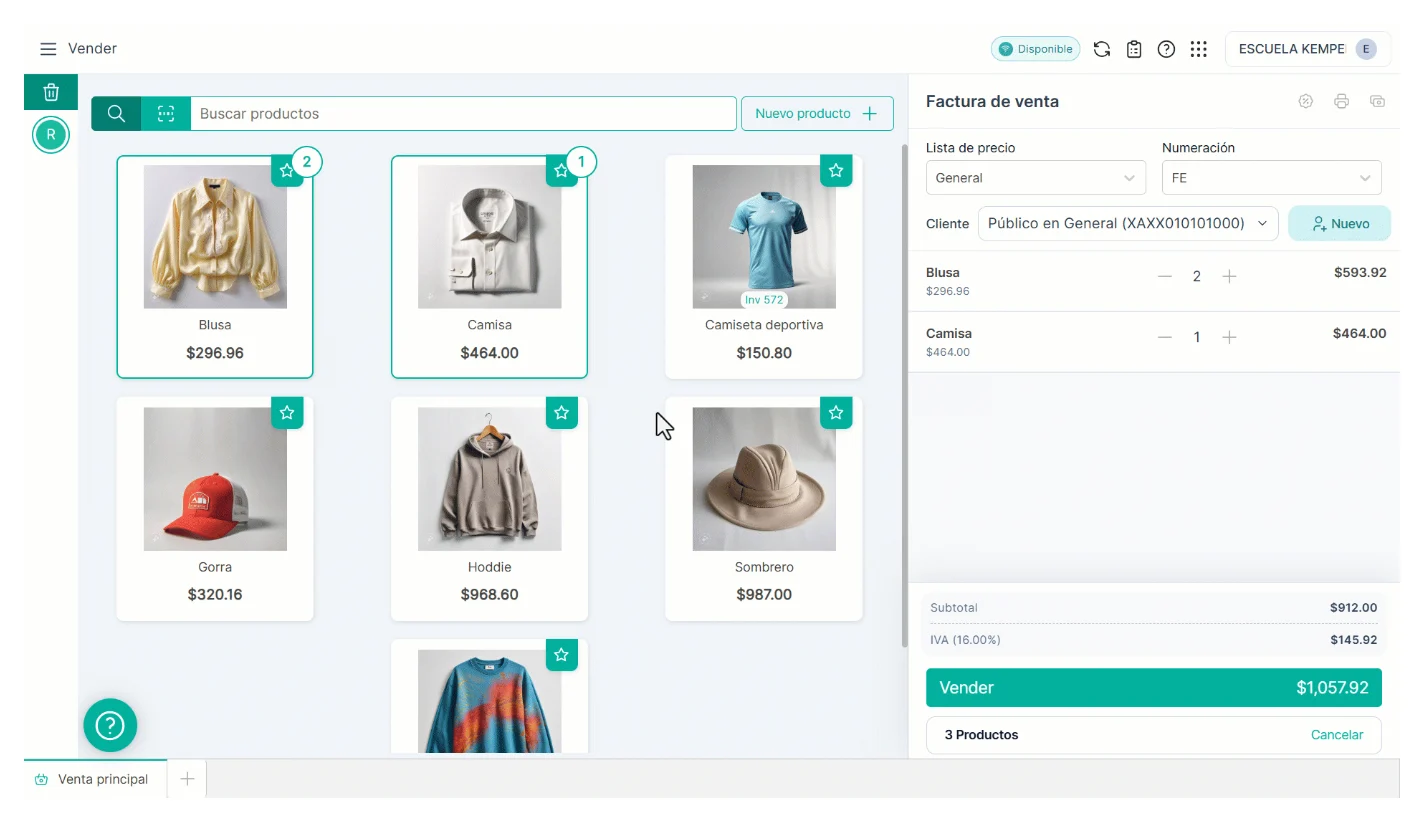Open the hamburger menu next to Vender
This screenshot has width=1424, height=822.
[x=48, y=49]
